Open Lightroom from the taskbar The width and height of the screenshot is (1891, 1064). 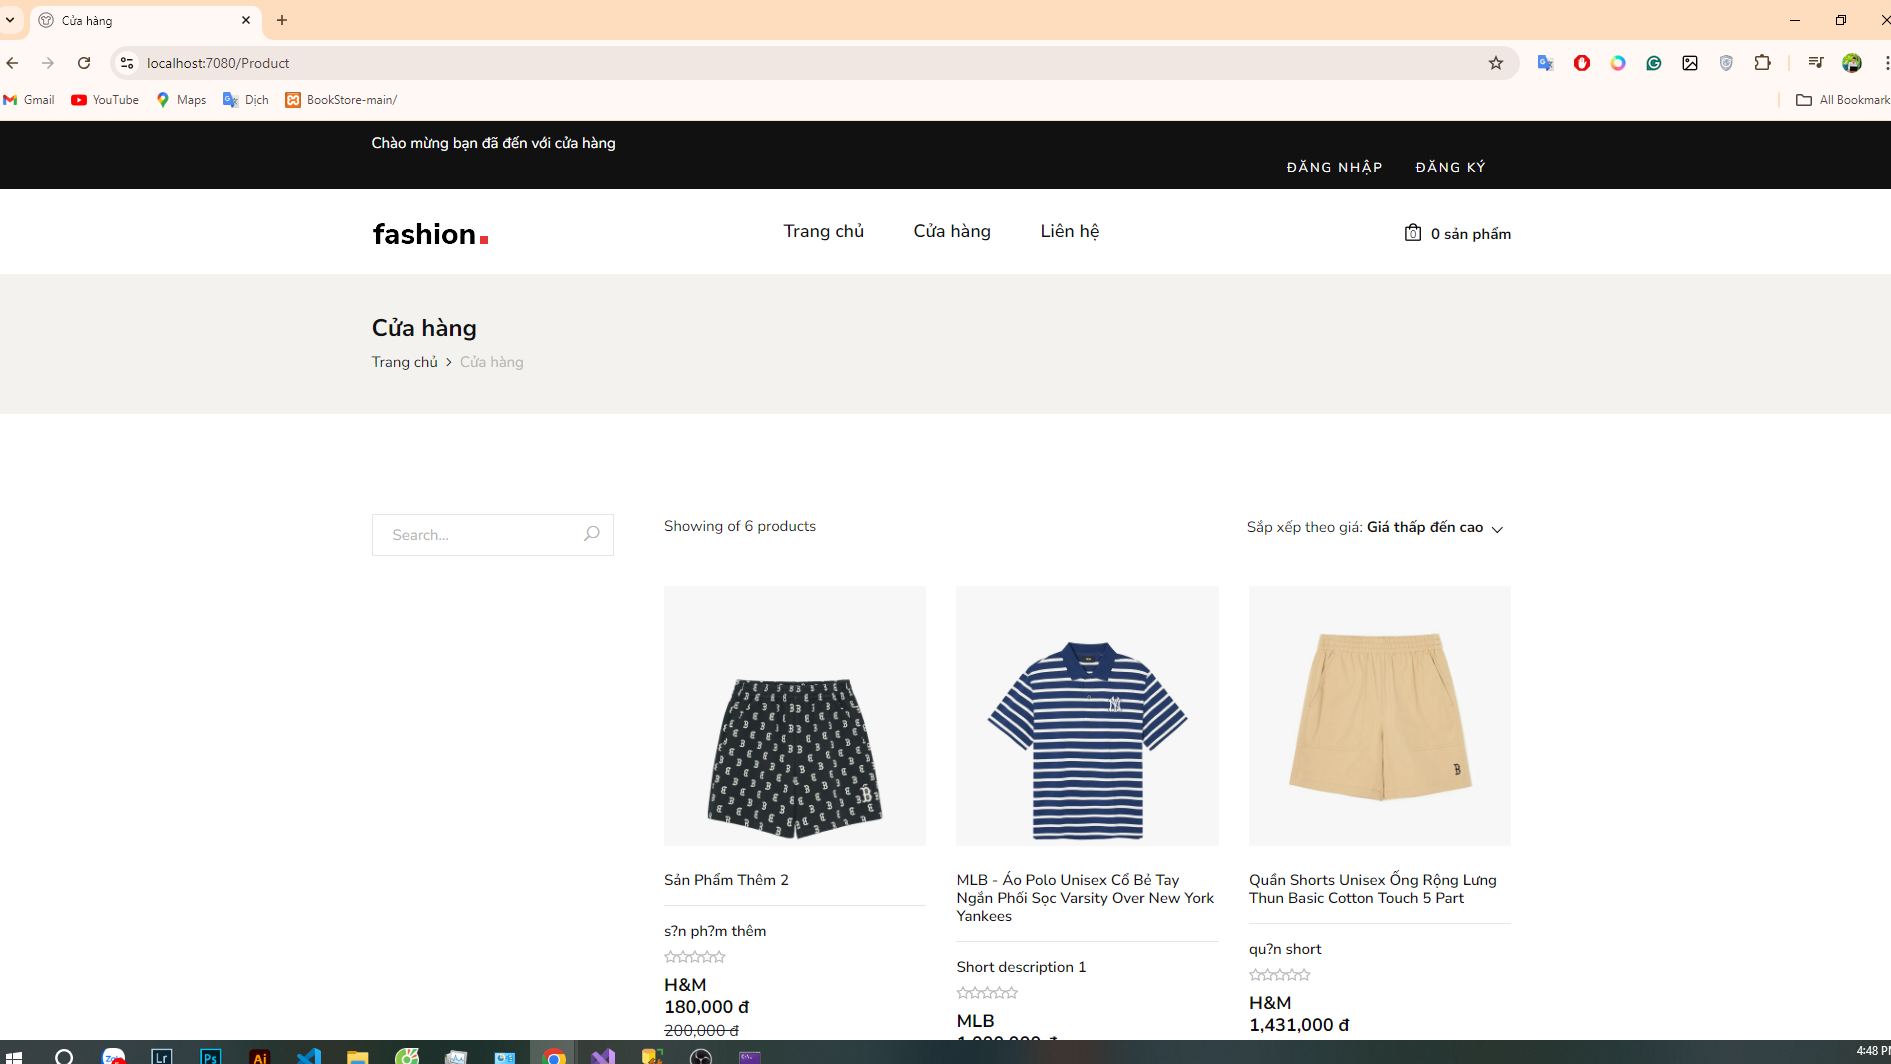[162, 1056]
